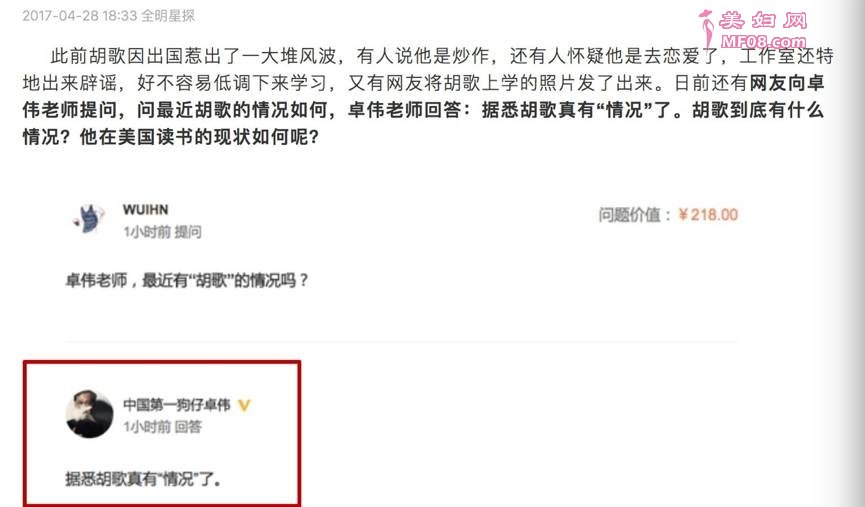Image resolution: width=865 pixels, height=507 pixels.
Task: Click the 1小时前 回答 time label
Action: pyautogui.click(x=162, y=427)
